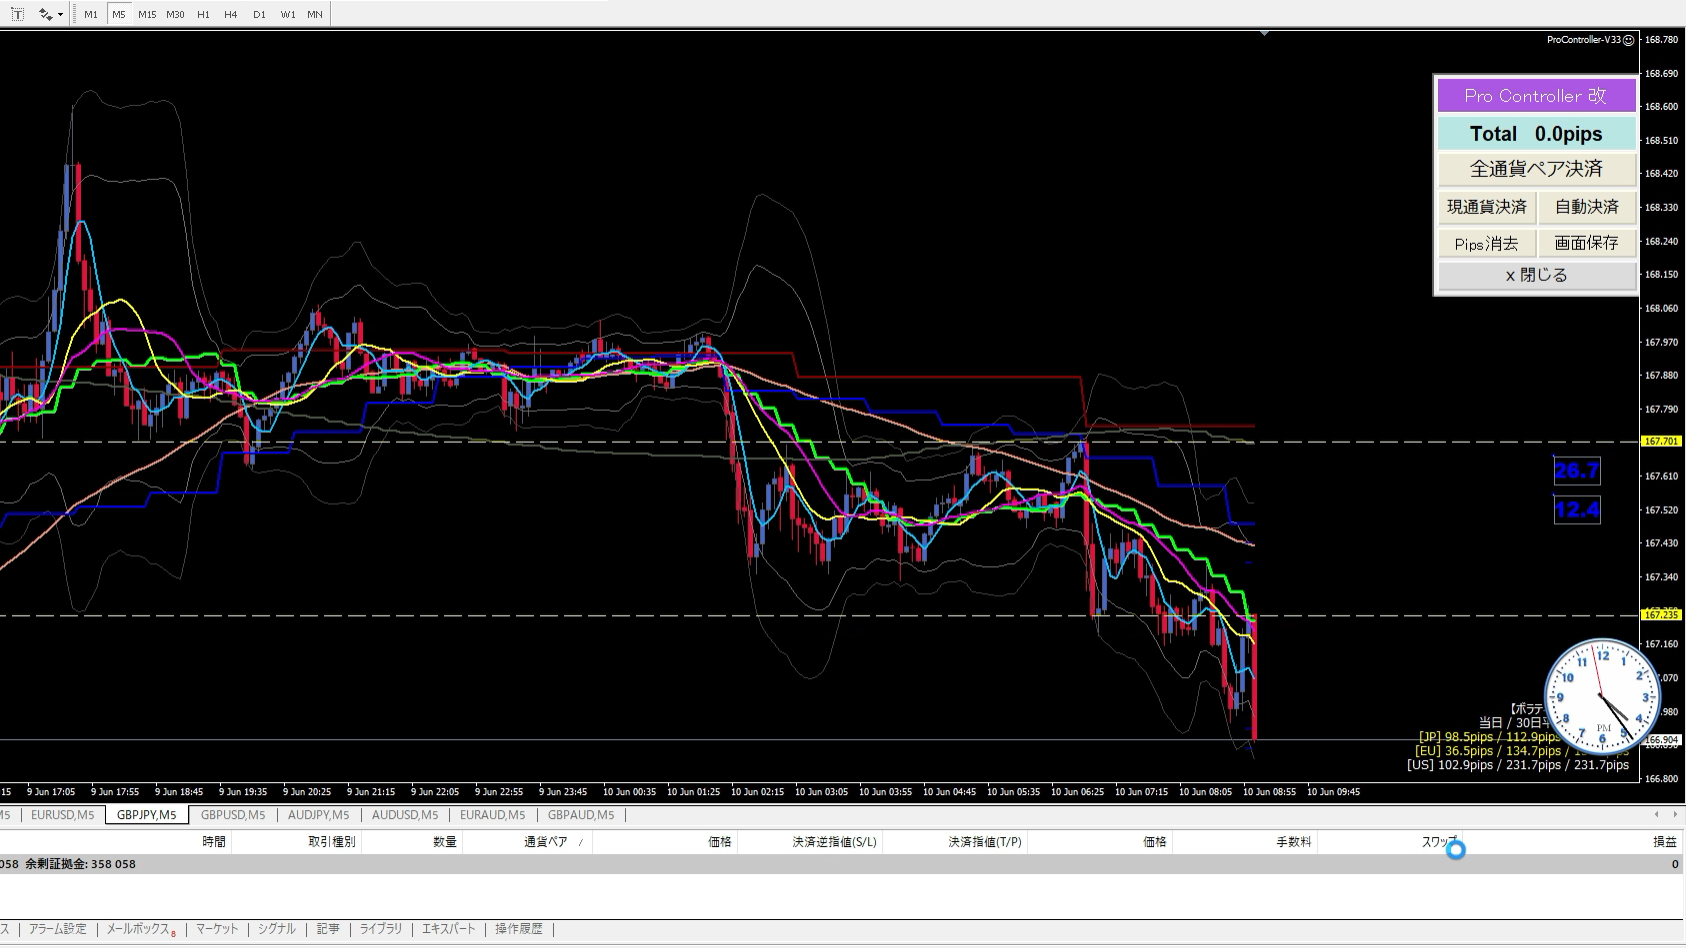Switch chart to H4 timeframe
The image size is (1686, 948).
pyautogui.click(x=231, y=14)
